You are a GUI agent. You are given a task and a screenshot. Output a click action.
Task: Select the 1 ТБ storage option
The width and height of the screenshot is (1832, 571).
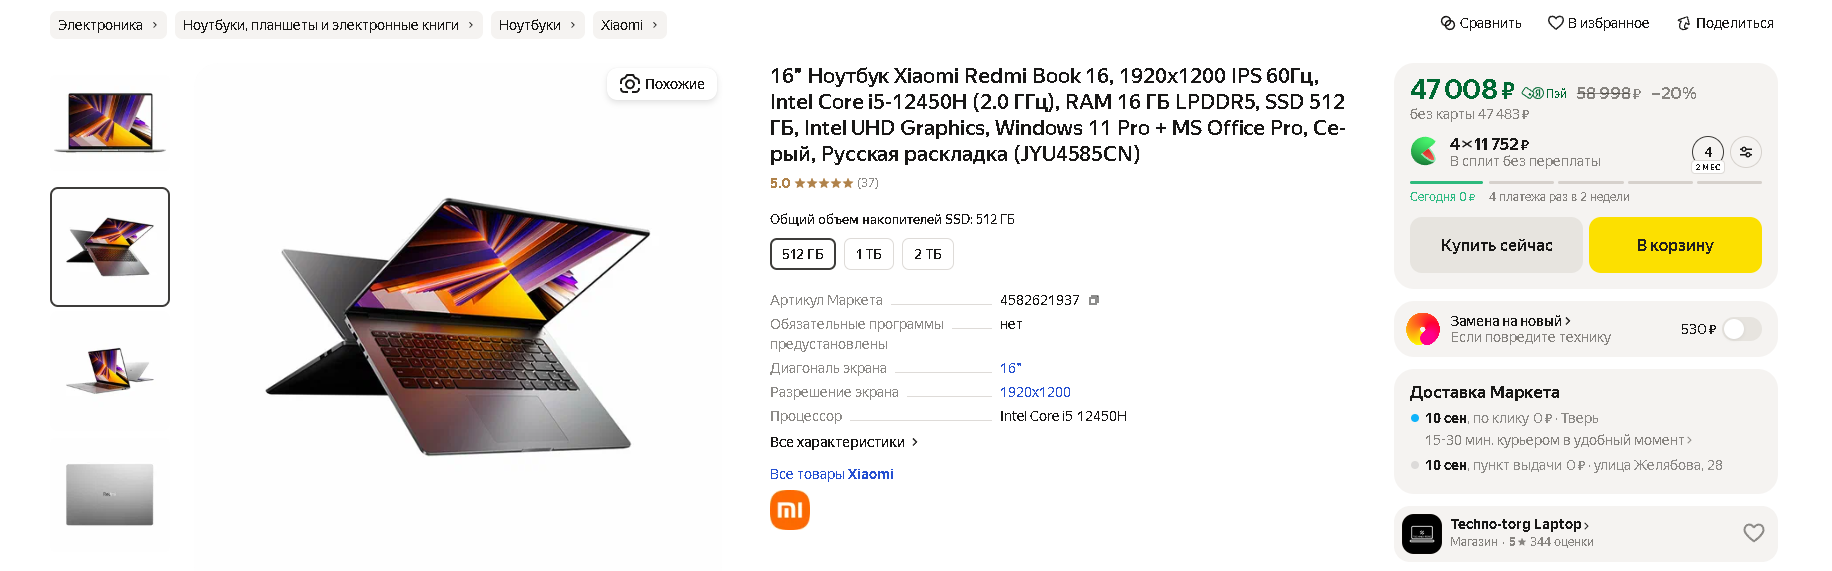[868, 254]
